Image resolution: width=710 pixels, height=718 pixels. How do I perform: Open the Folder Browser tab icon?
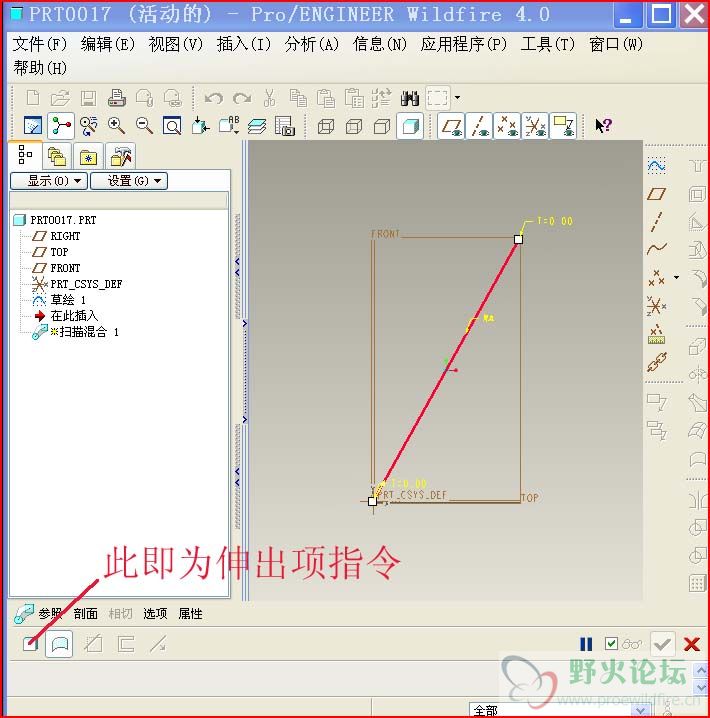pos(57,157)
